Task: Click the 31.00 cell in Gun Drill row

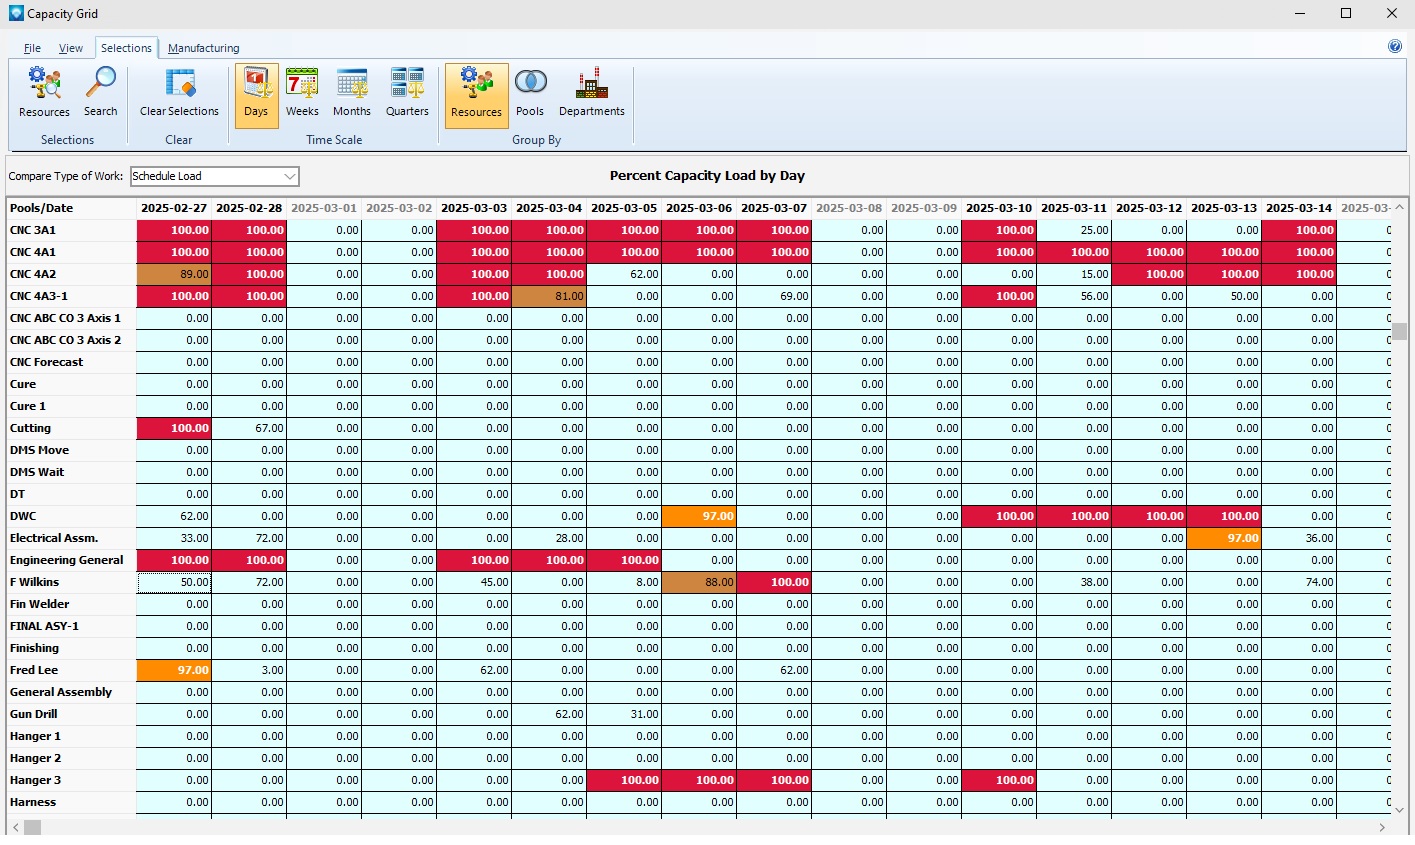Action: click(624, 714)
